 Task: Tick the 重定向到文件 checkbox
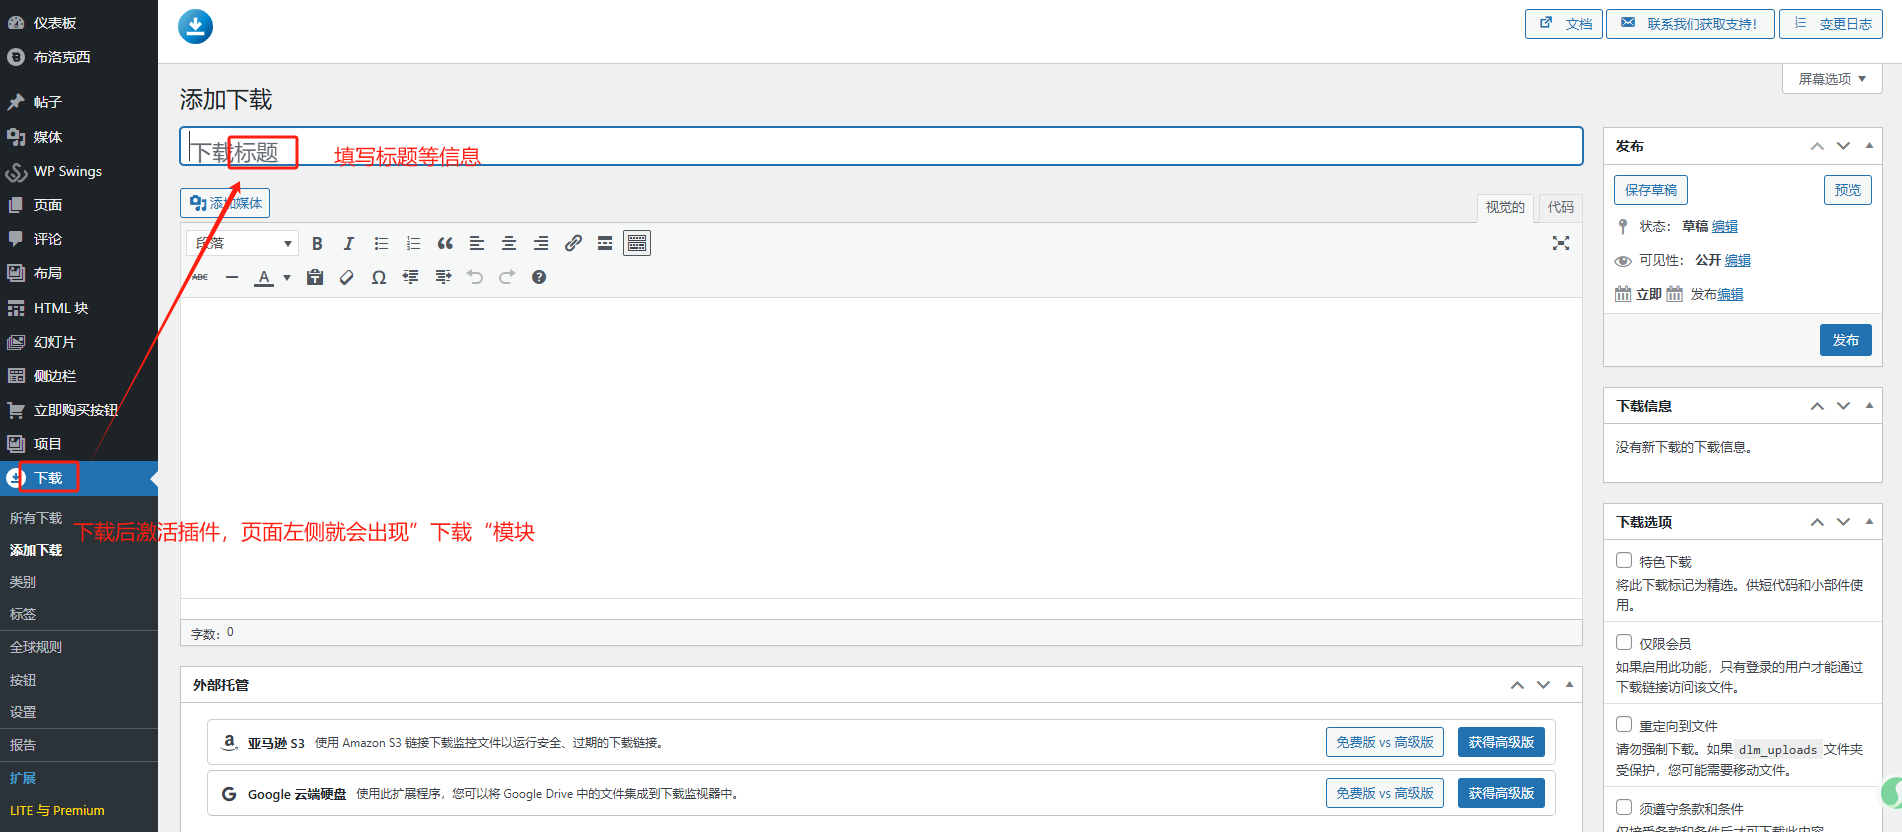pos(1624,724)
